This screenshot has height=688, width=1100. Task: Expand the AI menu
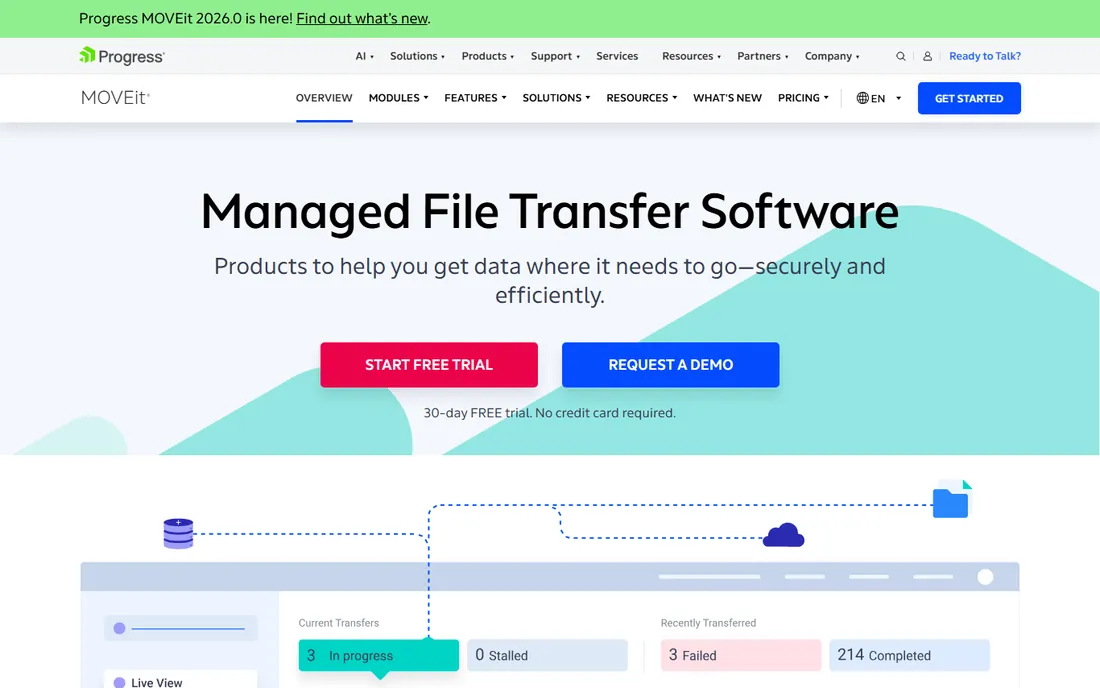(x=364, y=56)
